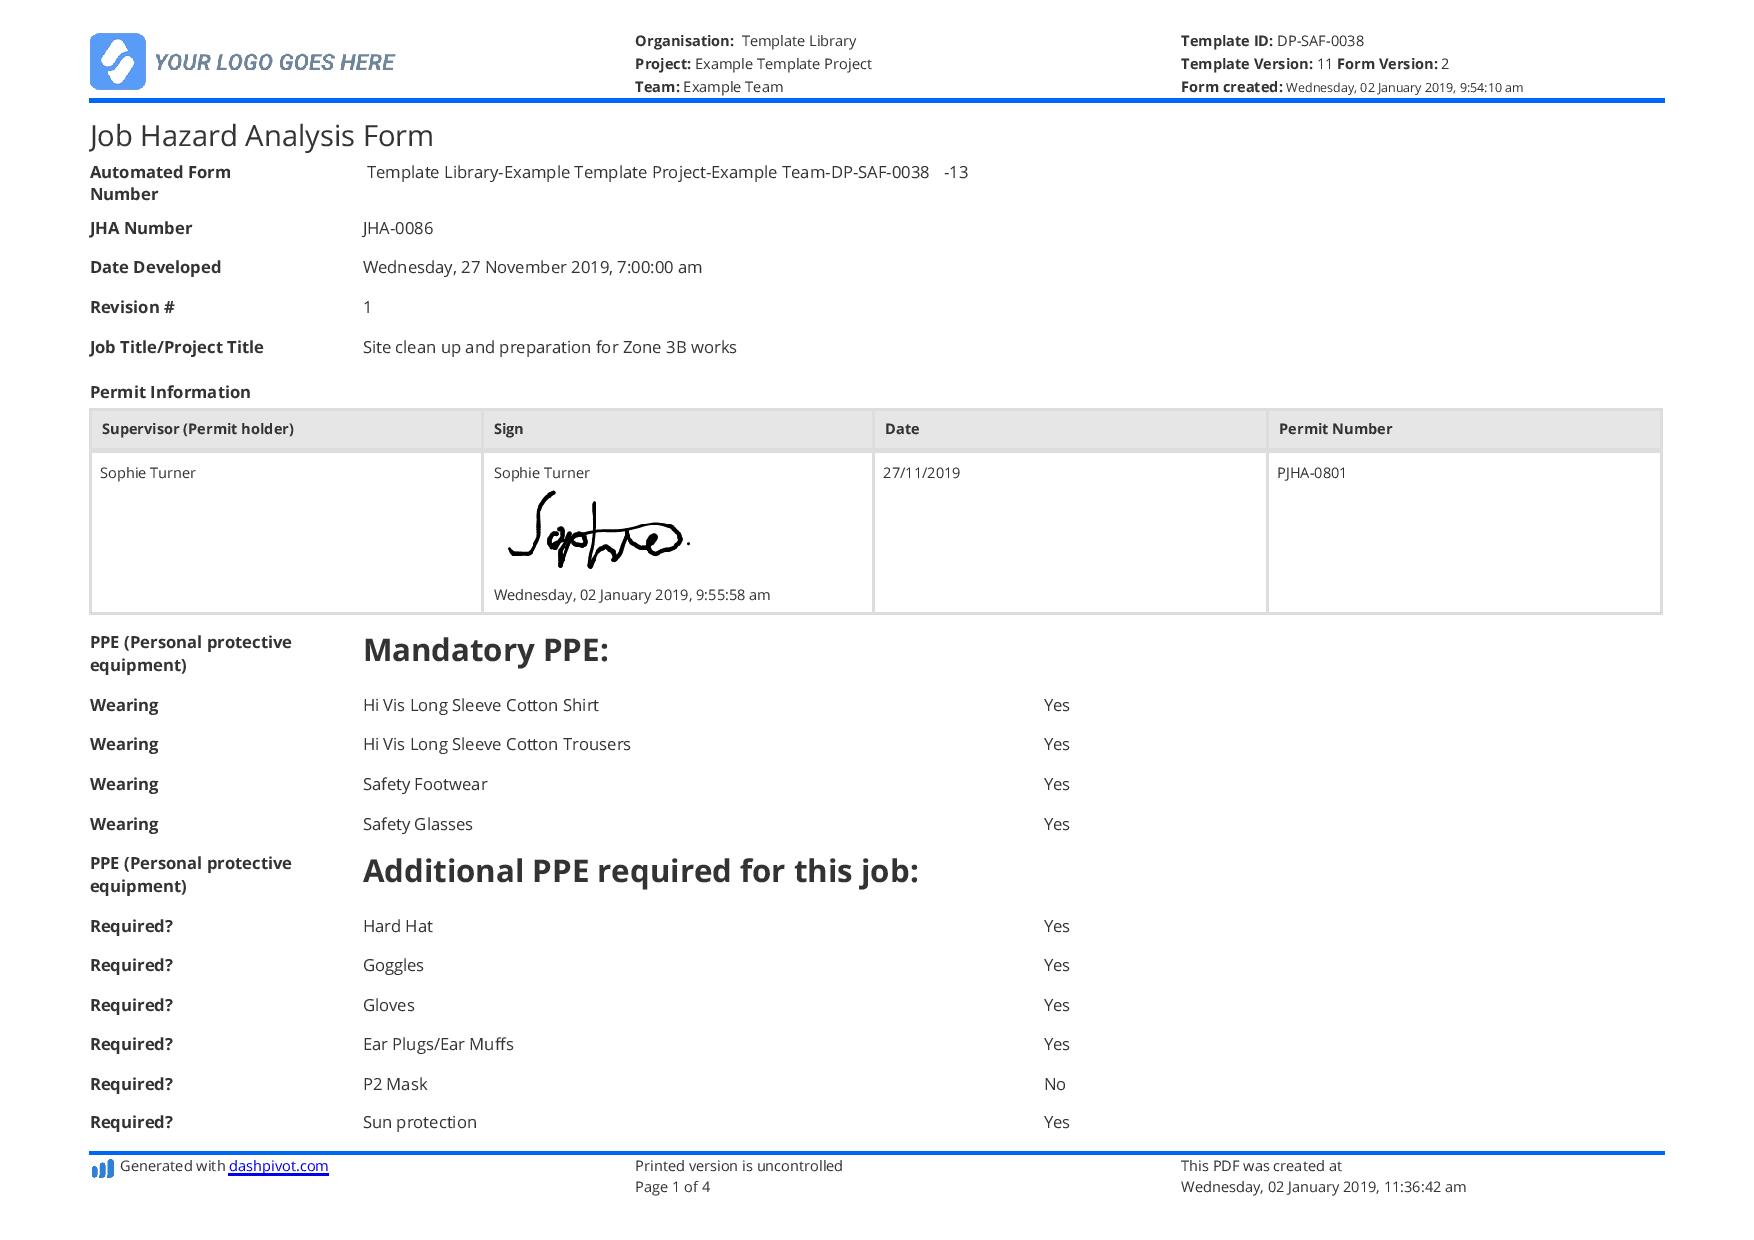Collapse the Permit Information section

pyautogui.click(x=170, y=392)
